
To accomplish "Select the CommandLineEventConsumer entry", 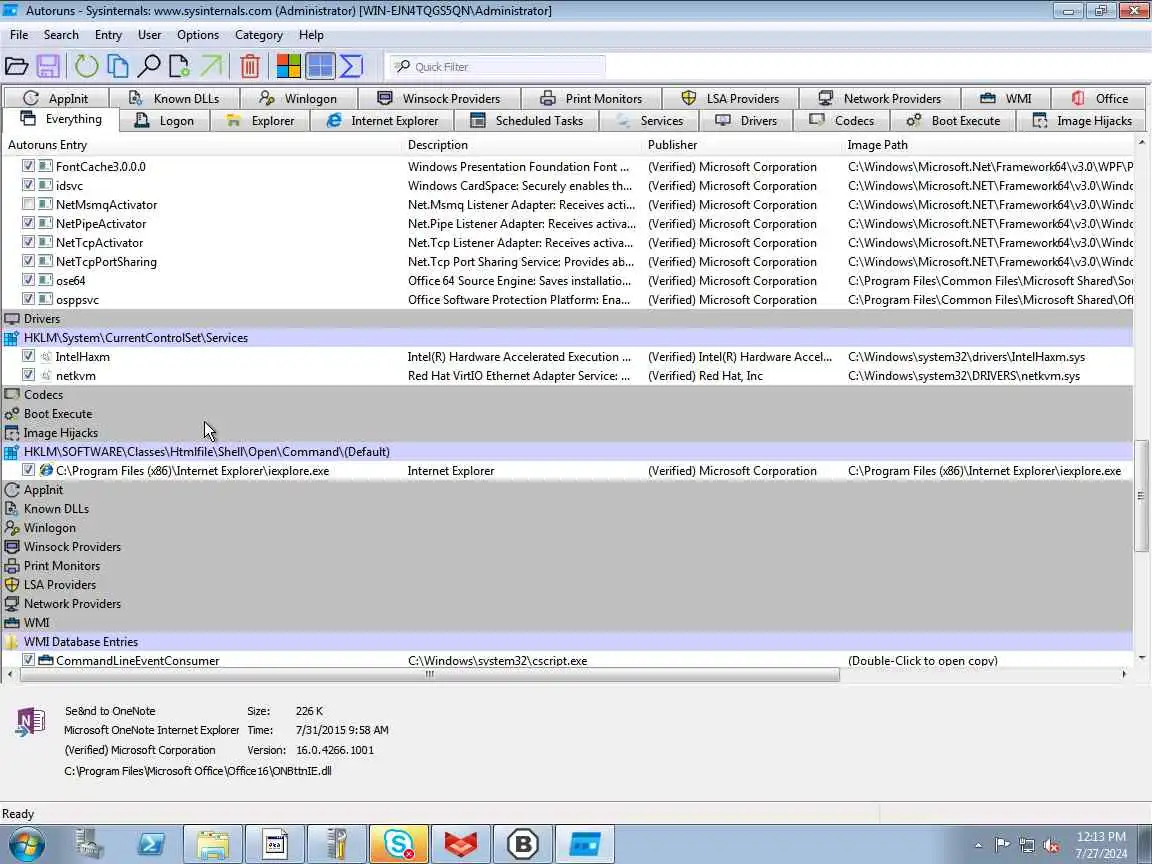I will [567, 660].
